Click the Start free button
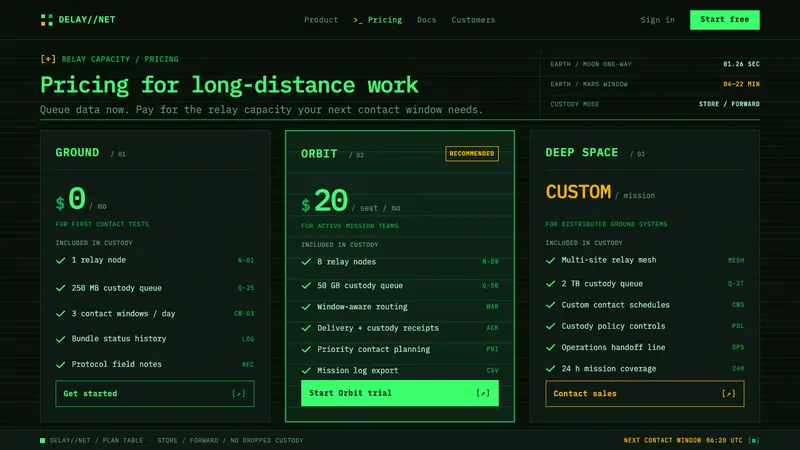Screen dimensions: 800x450 [x=724, y=19]
